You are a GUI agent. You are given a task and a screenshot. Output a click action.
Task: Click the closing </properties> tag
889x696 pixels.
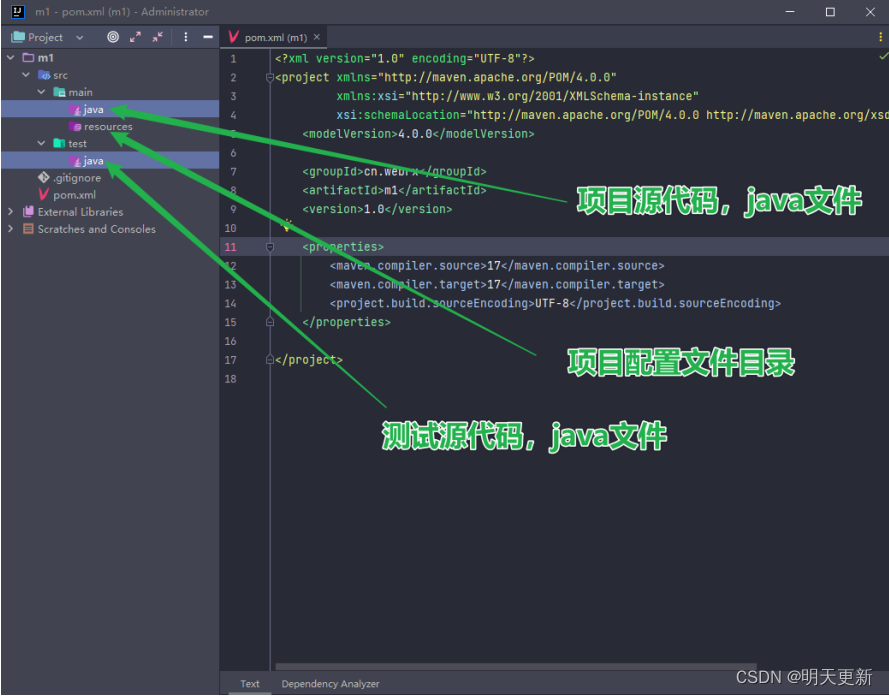point(346,322)
